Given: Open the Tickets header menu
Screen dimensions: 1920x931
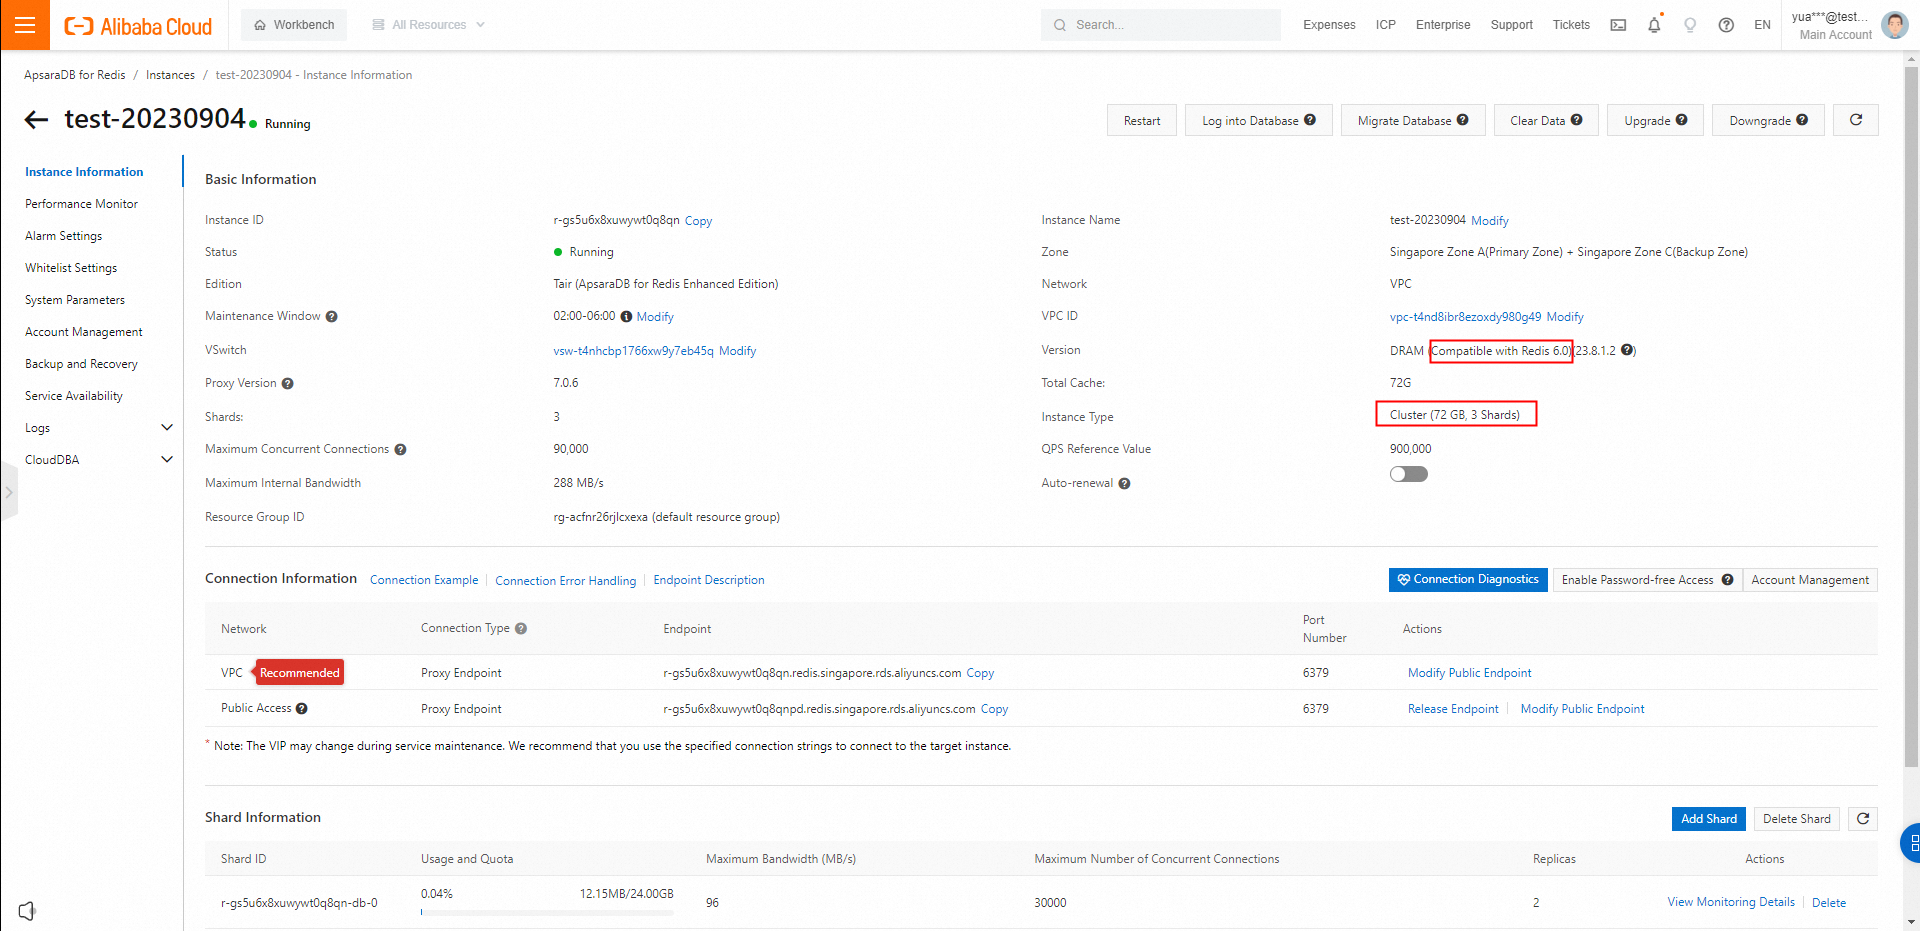Looking at the screenshot, I should coord(1571,25).
